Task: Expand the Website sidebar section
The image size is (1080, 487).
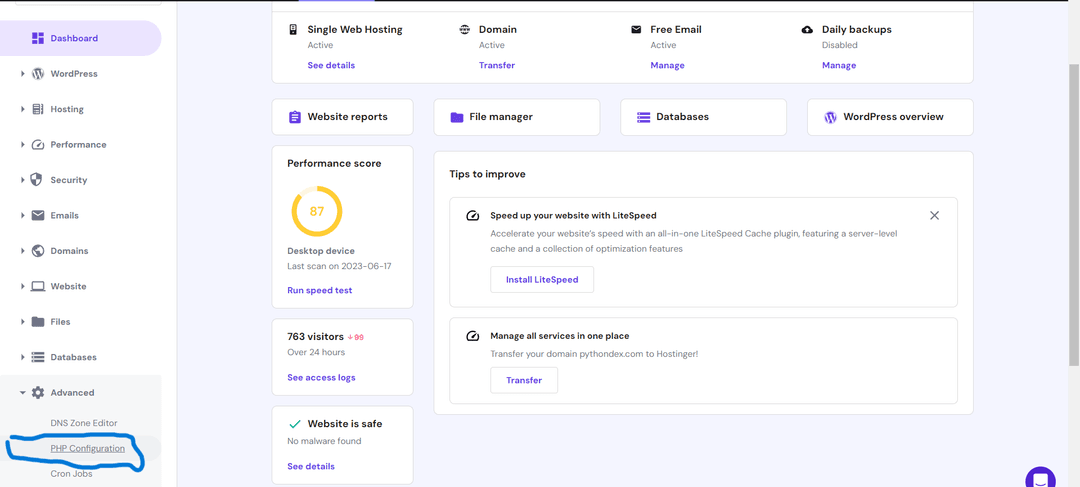Action: click(68, 286)
